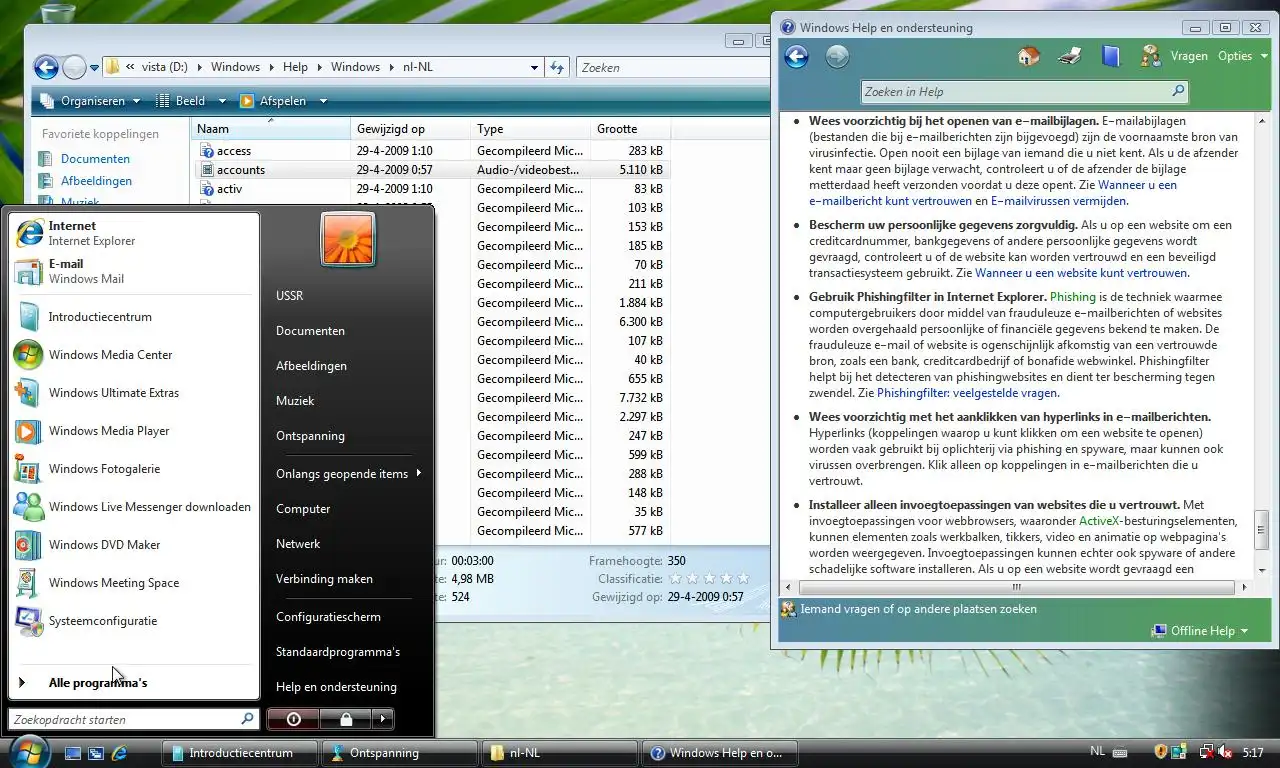Go back in Explorer window

coord(46,68)
